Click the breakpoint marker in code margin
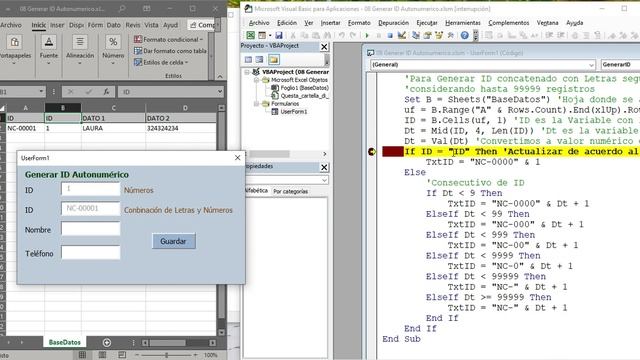640x360 pixels. (372, 152)
